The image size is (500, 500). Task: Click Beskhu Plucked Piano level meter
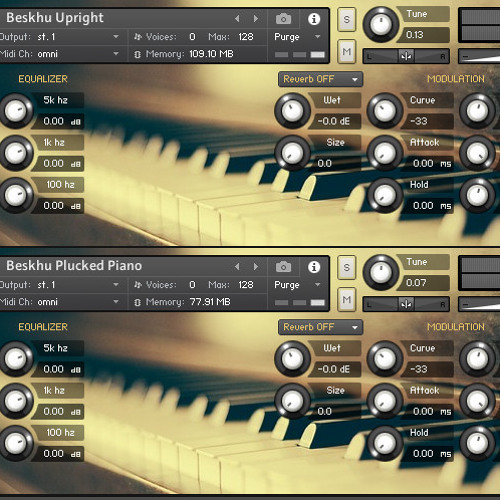[479, 273]
